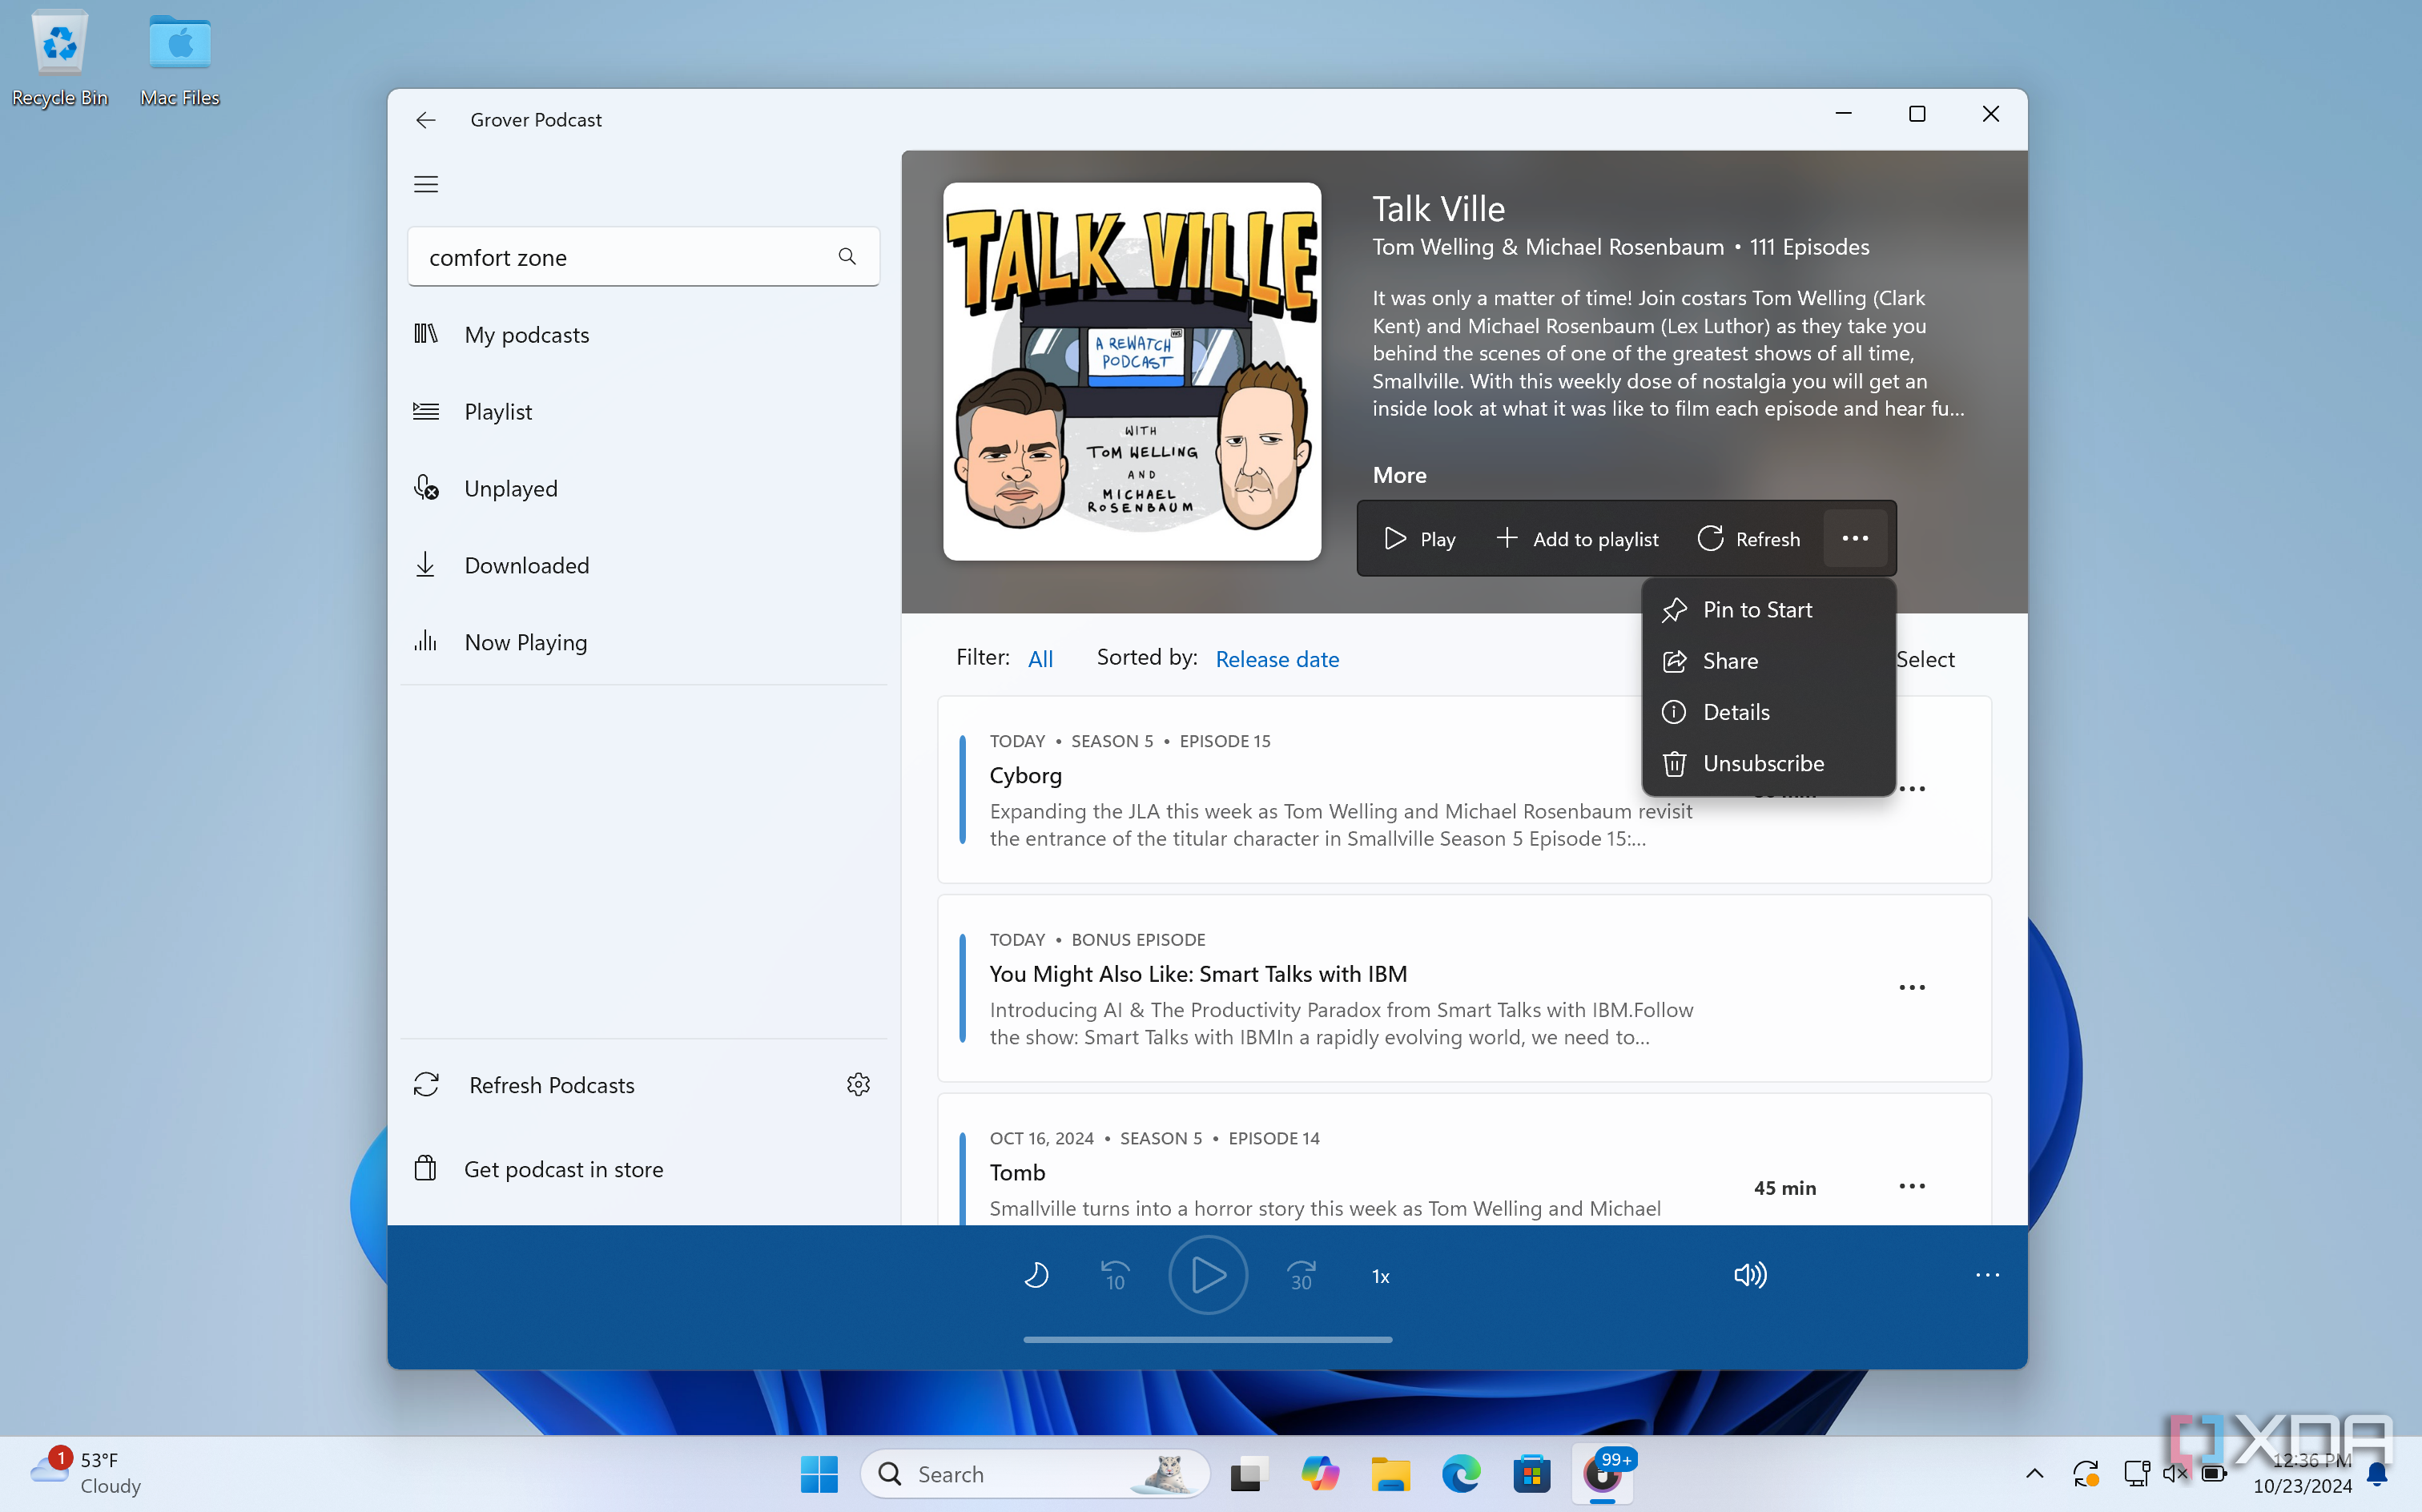Screen dimensions: 2422x1512
Task: Open the hamburger navigation menu
Action: (x=426, y=184)
